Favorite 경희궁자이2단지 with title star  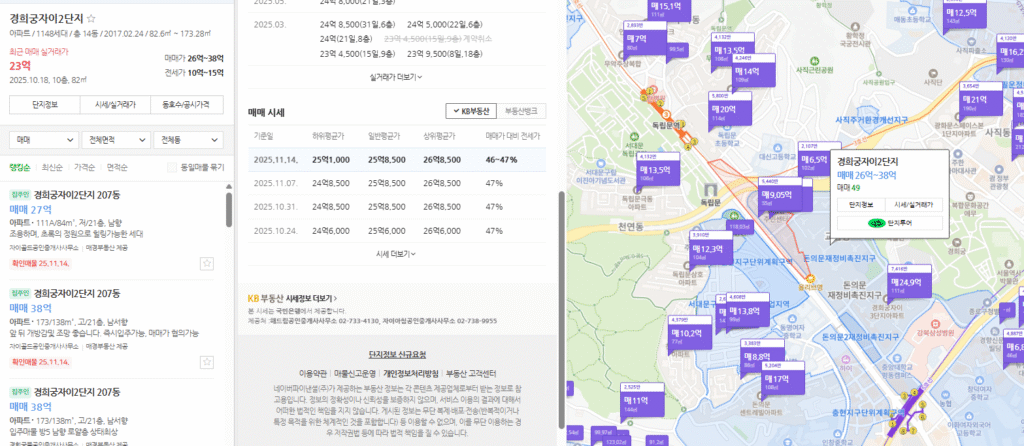91,18
